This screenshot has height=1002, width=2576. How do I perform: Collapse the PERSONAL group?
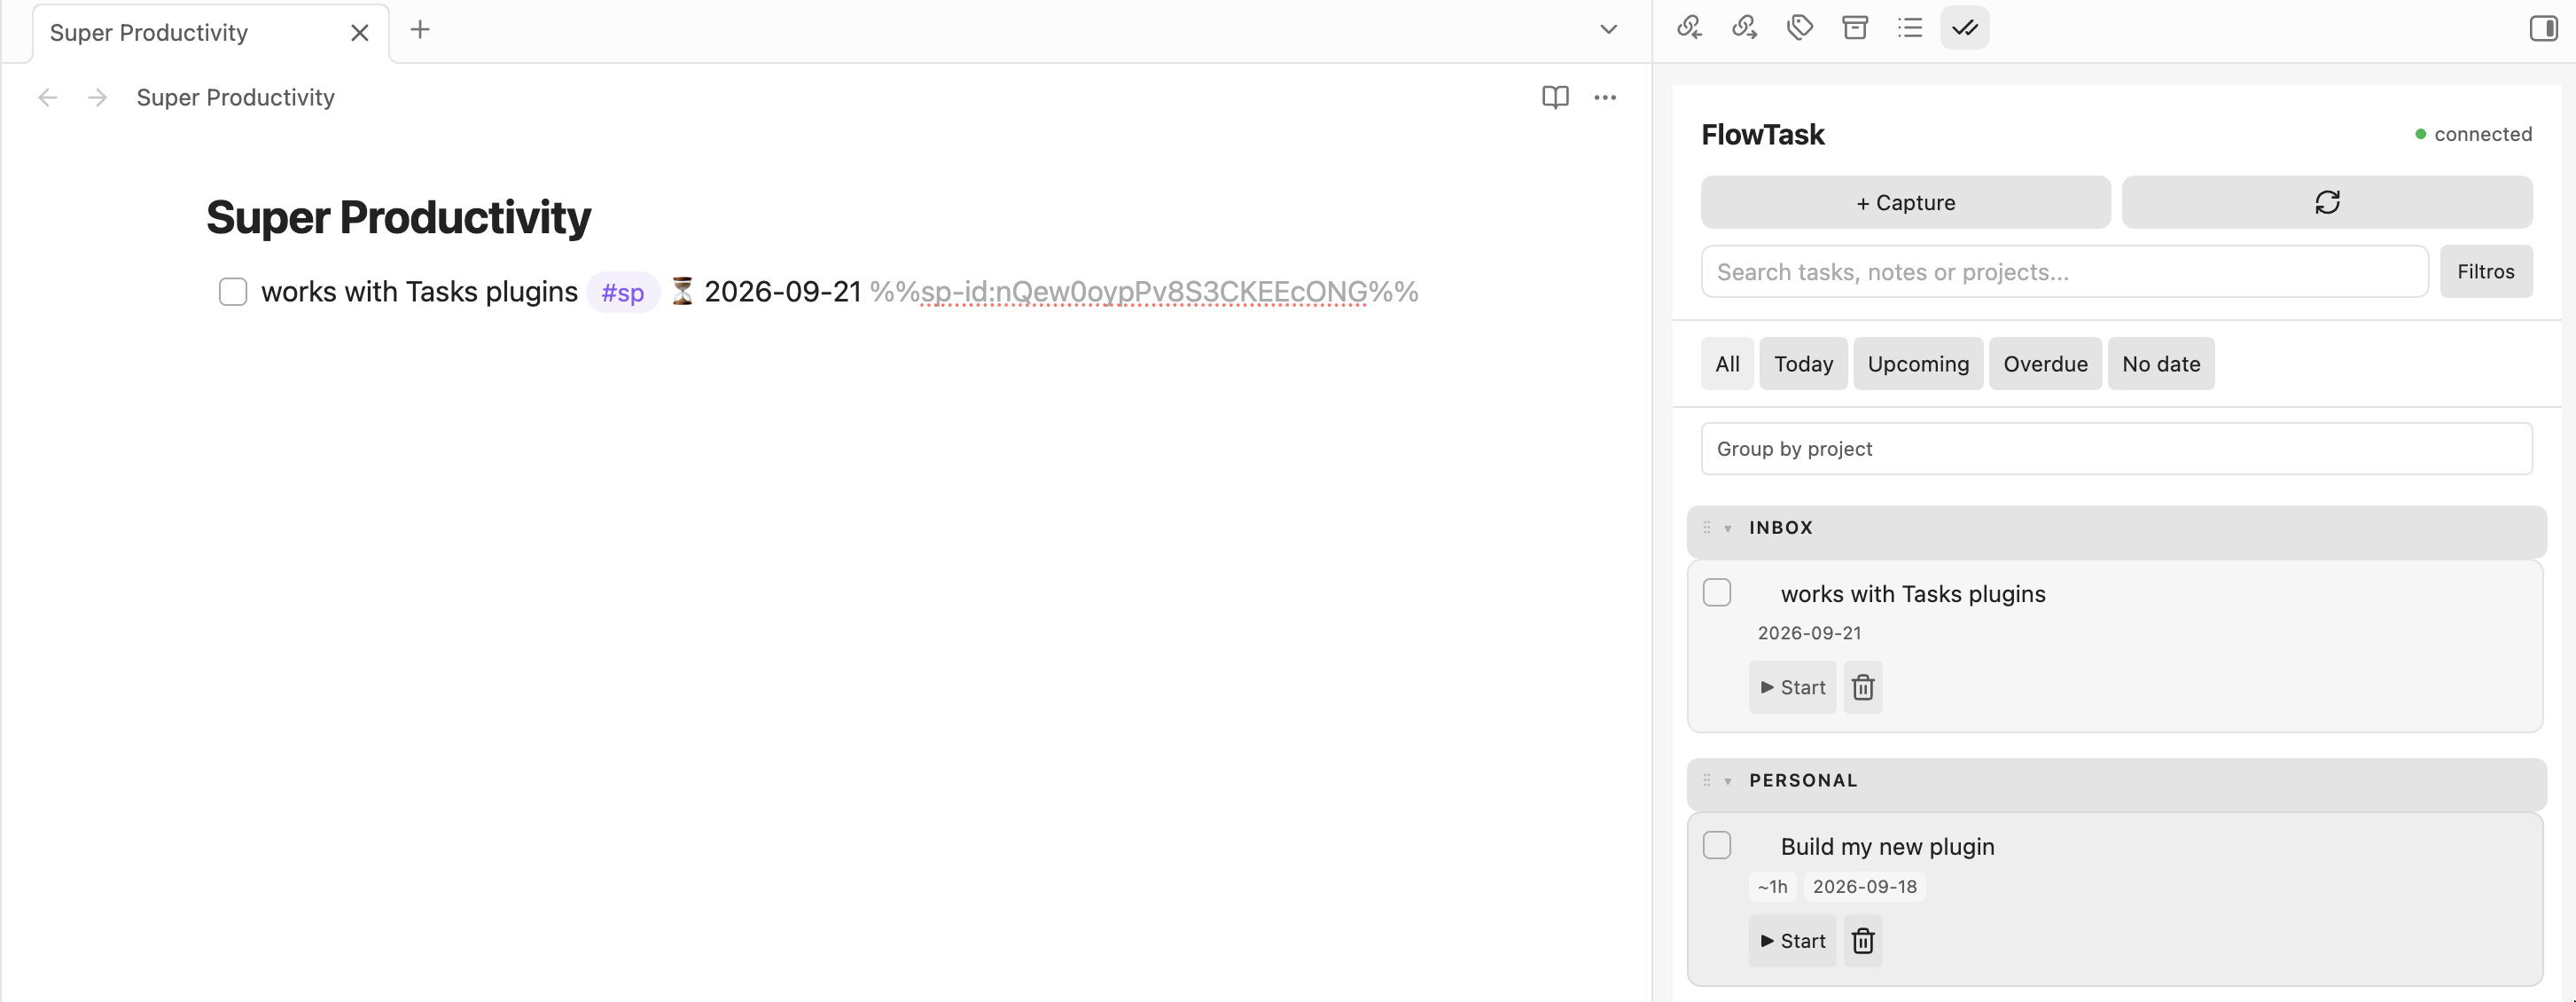(x=1727, y=781)
